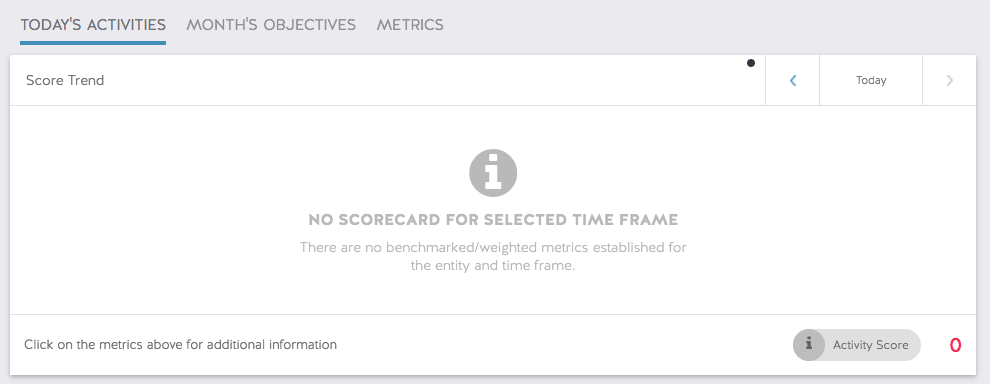
Task: Click the blue underline beneath Today's Activities
Action: pyautogui.click(x=93, y=43)
